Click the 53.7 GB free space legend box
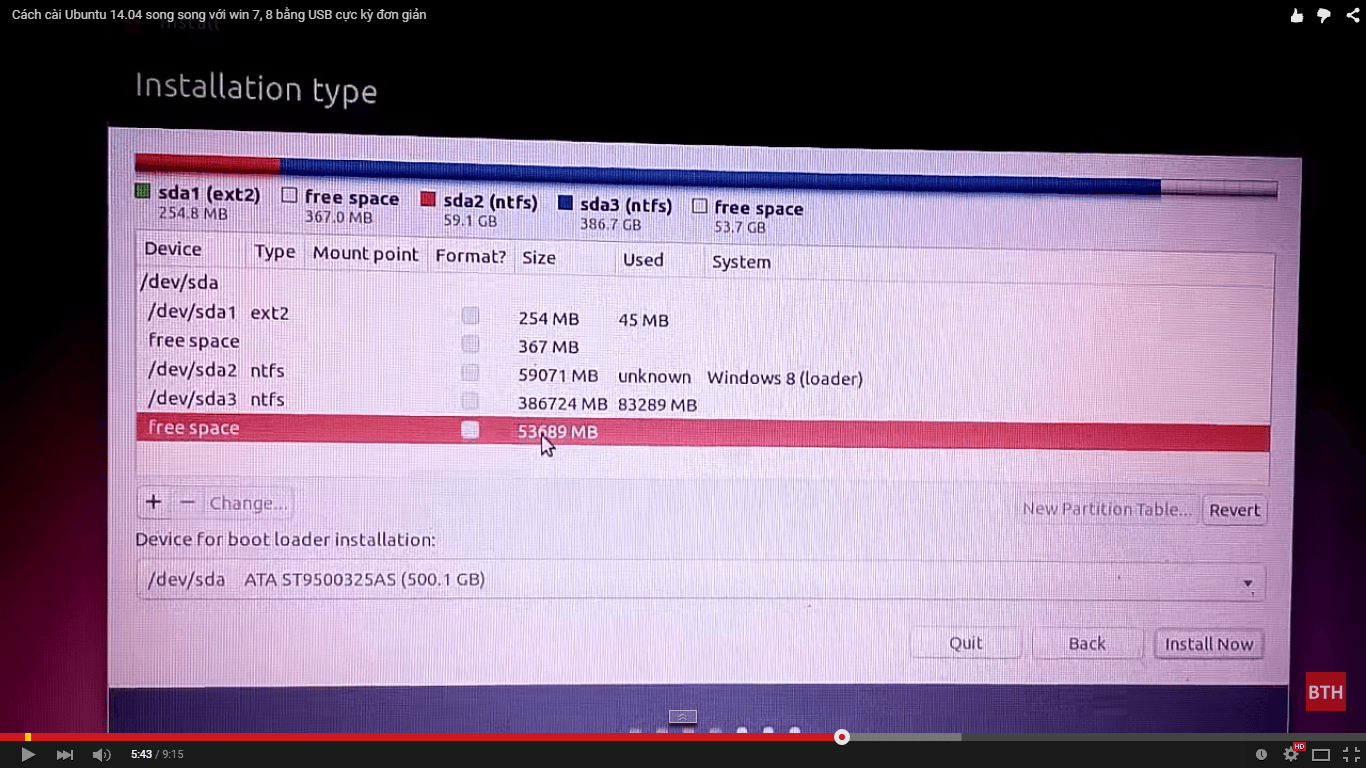Image resolution: width=1366 pixels, height=768 pixels. 700,206
